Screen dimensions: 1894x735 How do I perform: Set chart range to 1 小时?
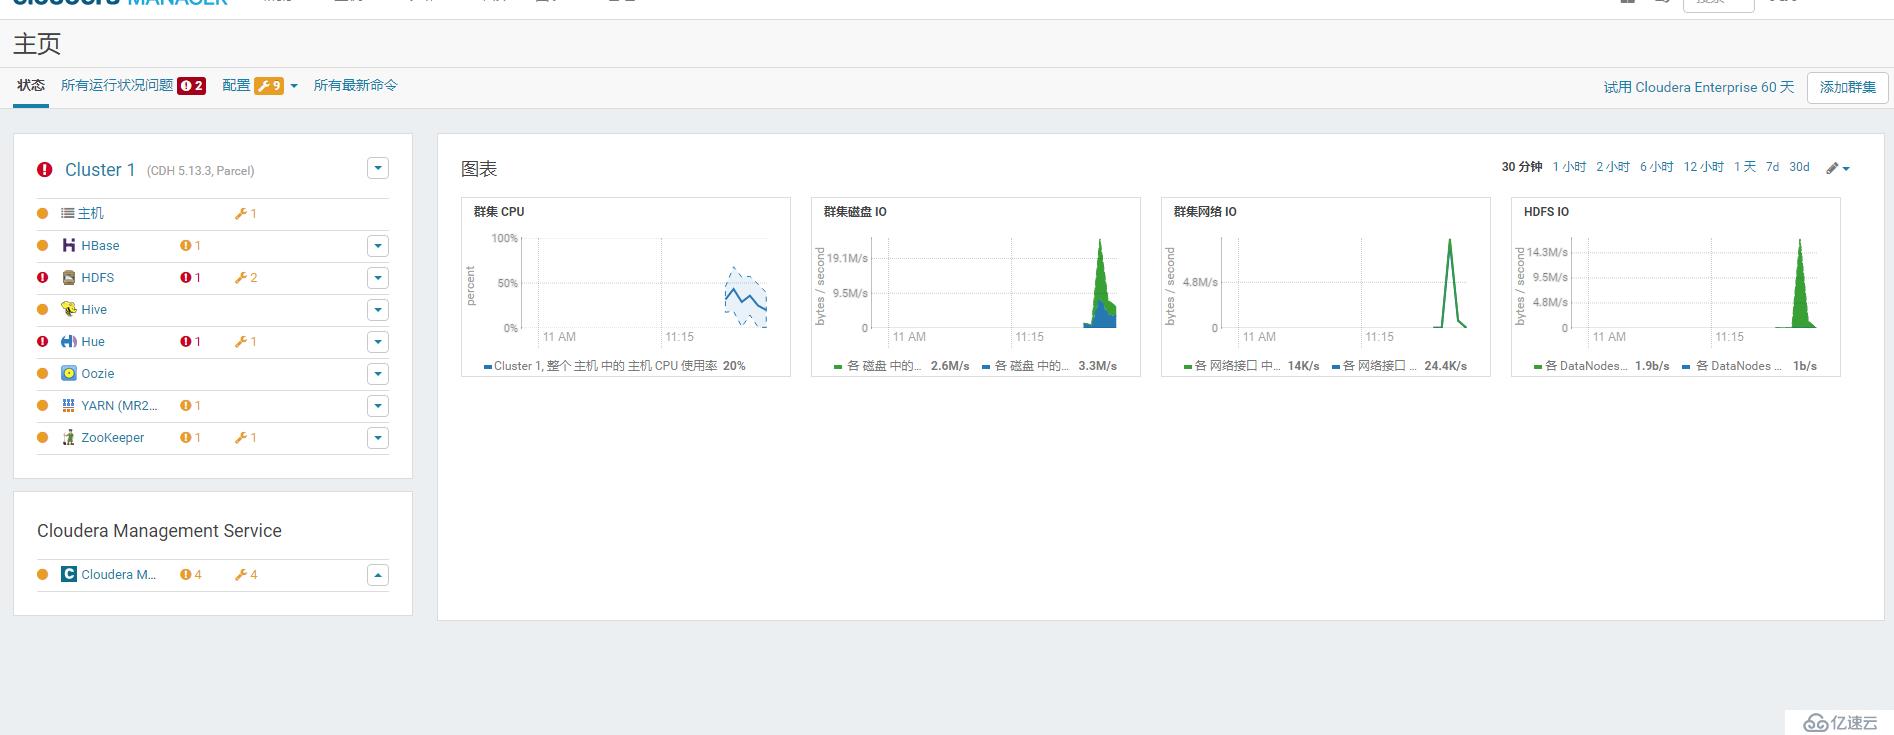pyautogui.click(x=1569, y=167)
